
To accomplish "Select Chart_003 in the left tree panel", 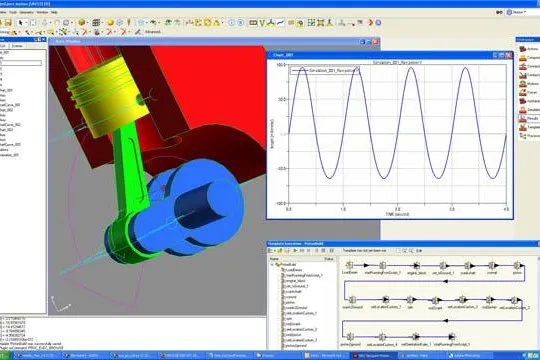I will (x=6, y=130).
